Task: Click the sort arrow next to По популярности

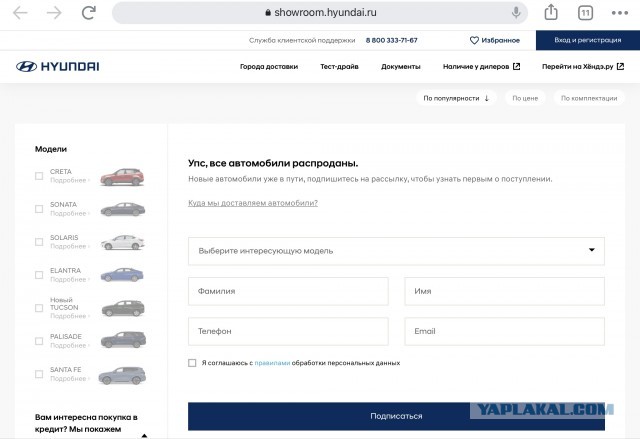Action: pos(487,98)
